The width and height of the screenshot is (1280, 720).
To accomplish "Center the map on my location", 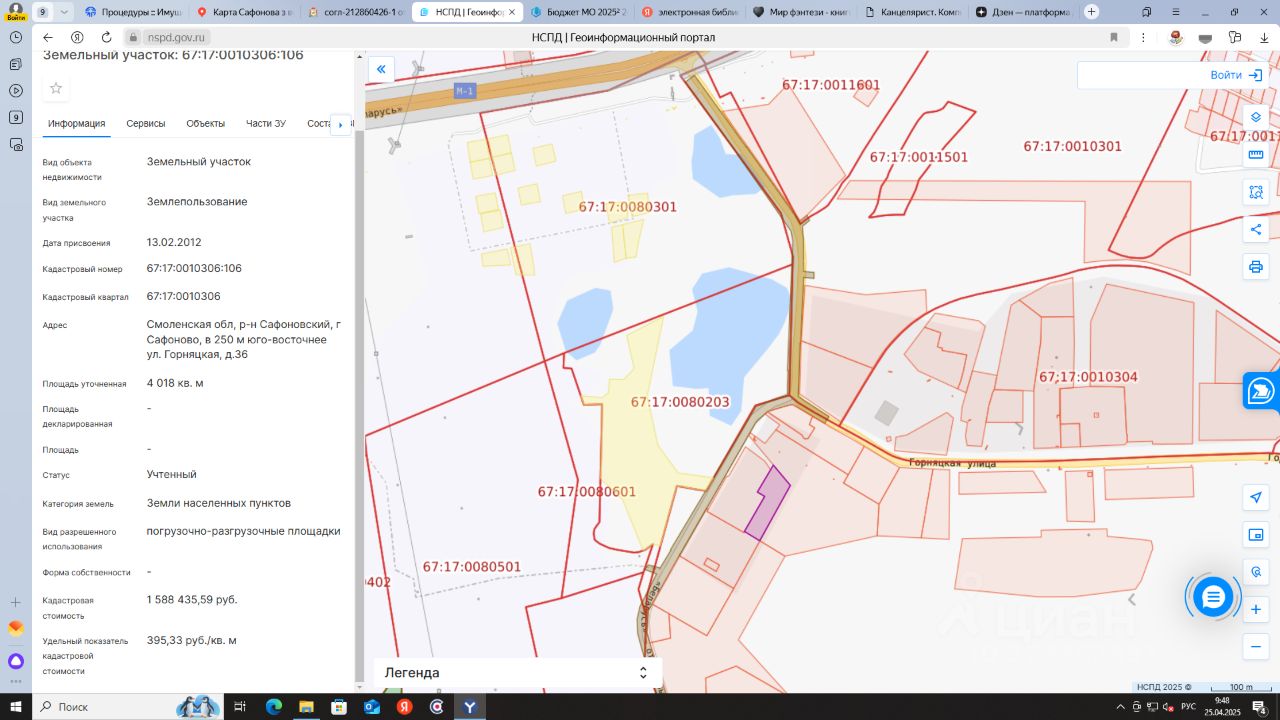I will point(1256,497).
